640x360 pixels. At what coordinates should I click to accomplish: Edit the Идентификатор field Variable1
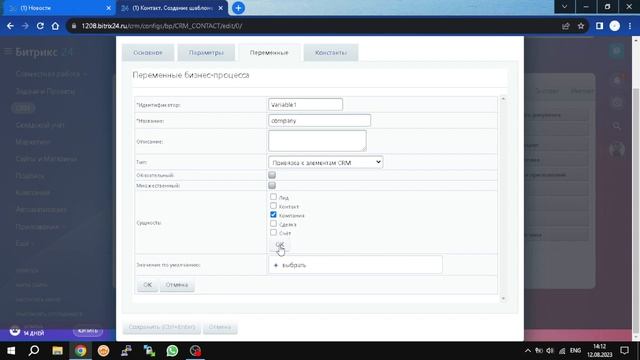305,104
